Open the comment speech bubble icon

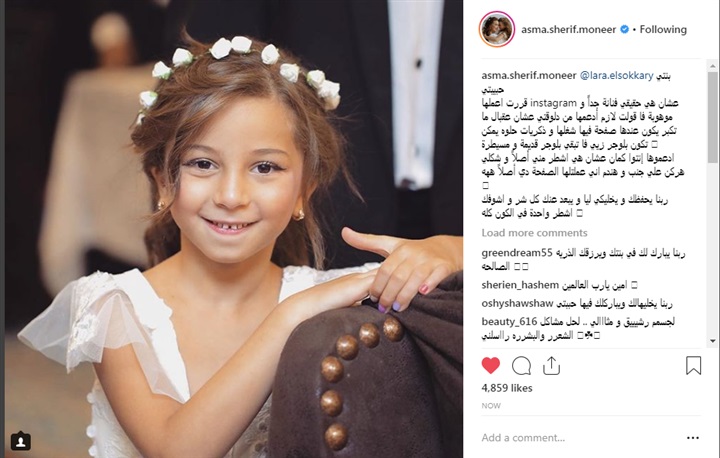tap(521, 366)
